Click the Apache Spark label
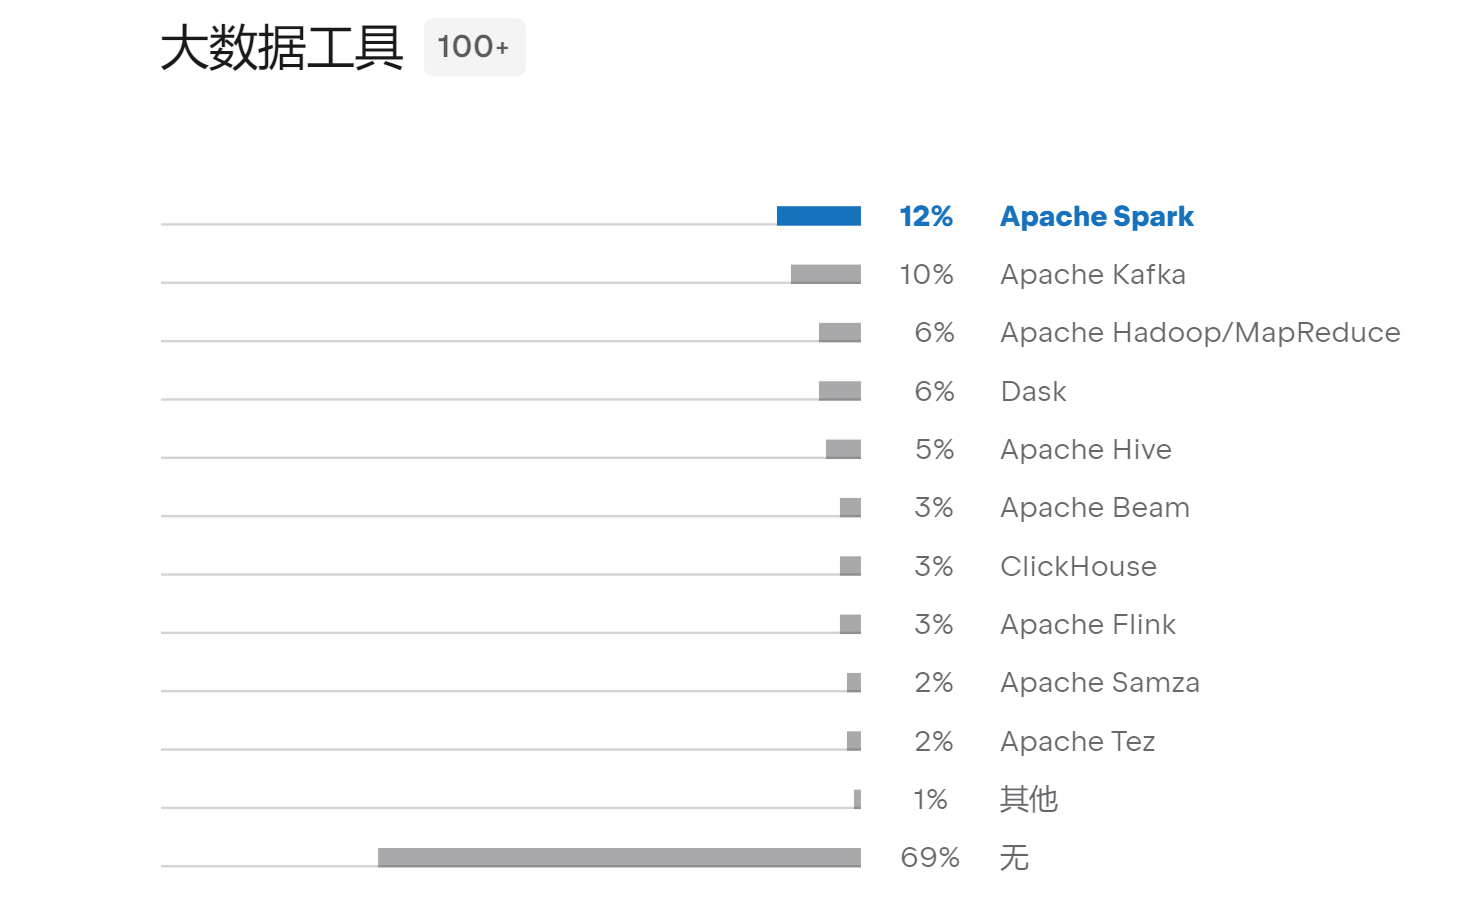Image resolution: width=1462 pixels, height=900 pixels. [1097, 217]
